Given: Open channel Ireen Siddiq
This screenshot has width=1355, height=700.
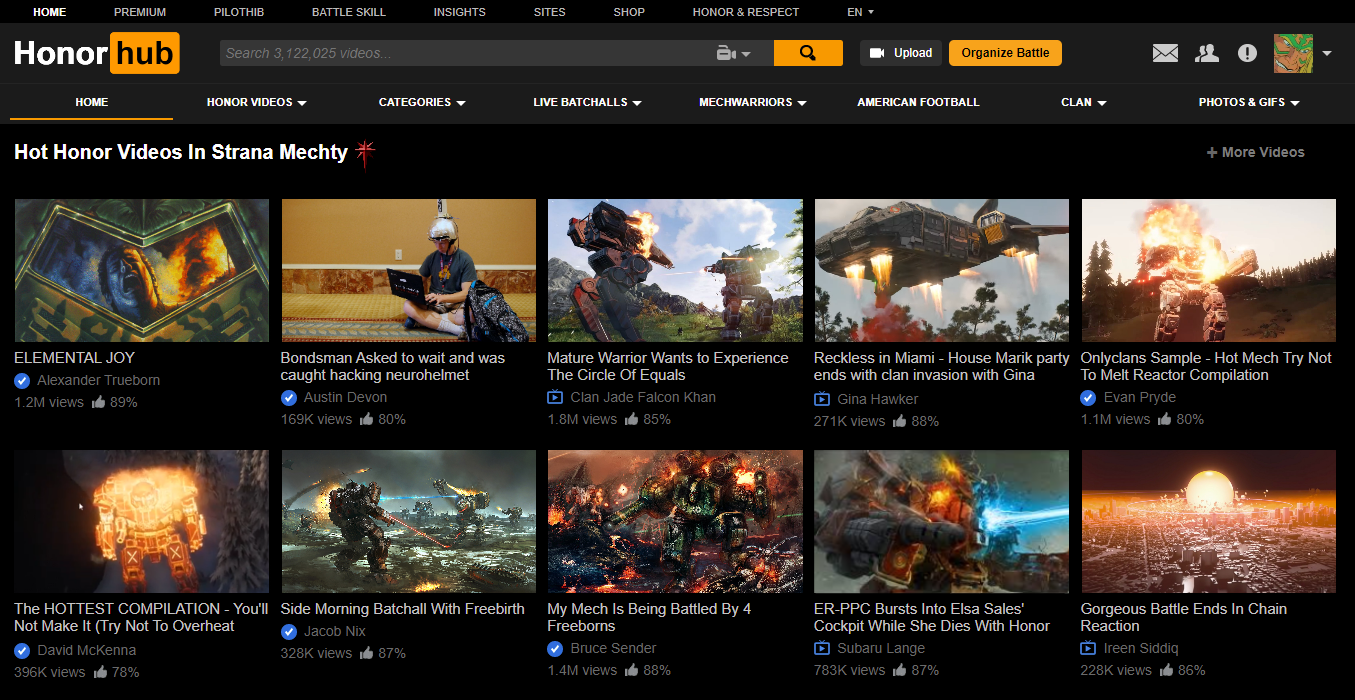Looking at the screenshot, I should (x=1141, y=648).
